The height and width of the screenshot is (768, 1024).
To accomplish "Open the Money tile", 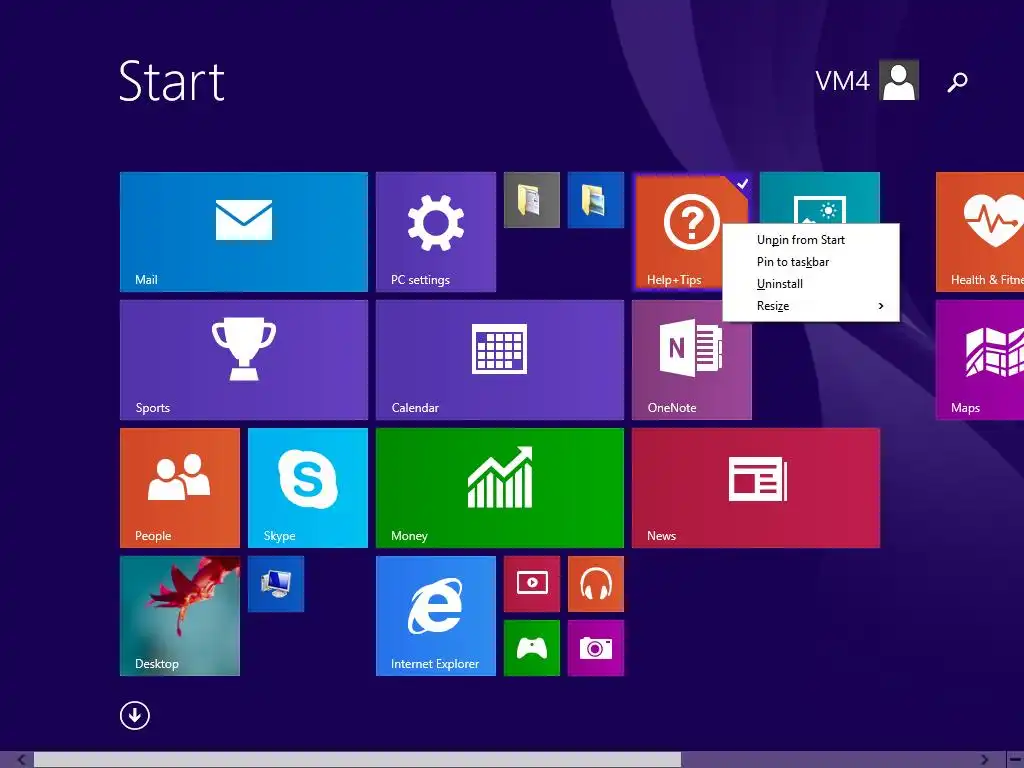I will pos(500,488).
